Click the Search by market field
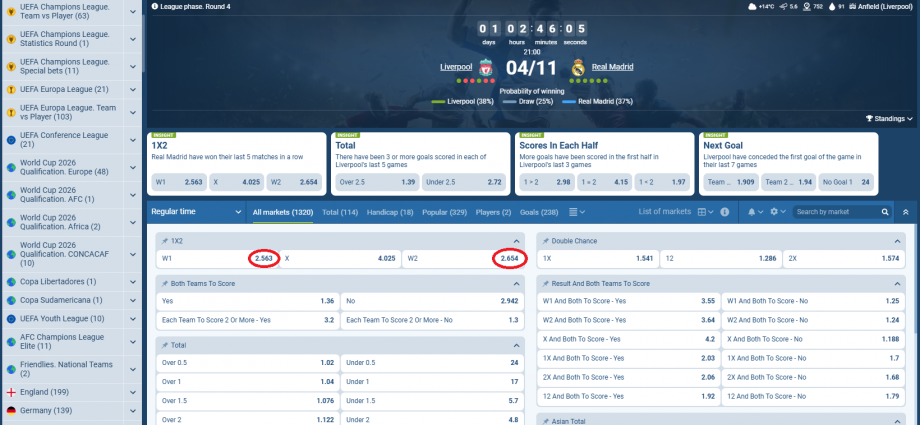 pos(835,212)
